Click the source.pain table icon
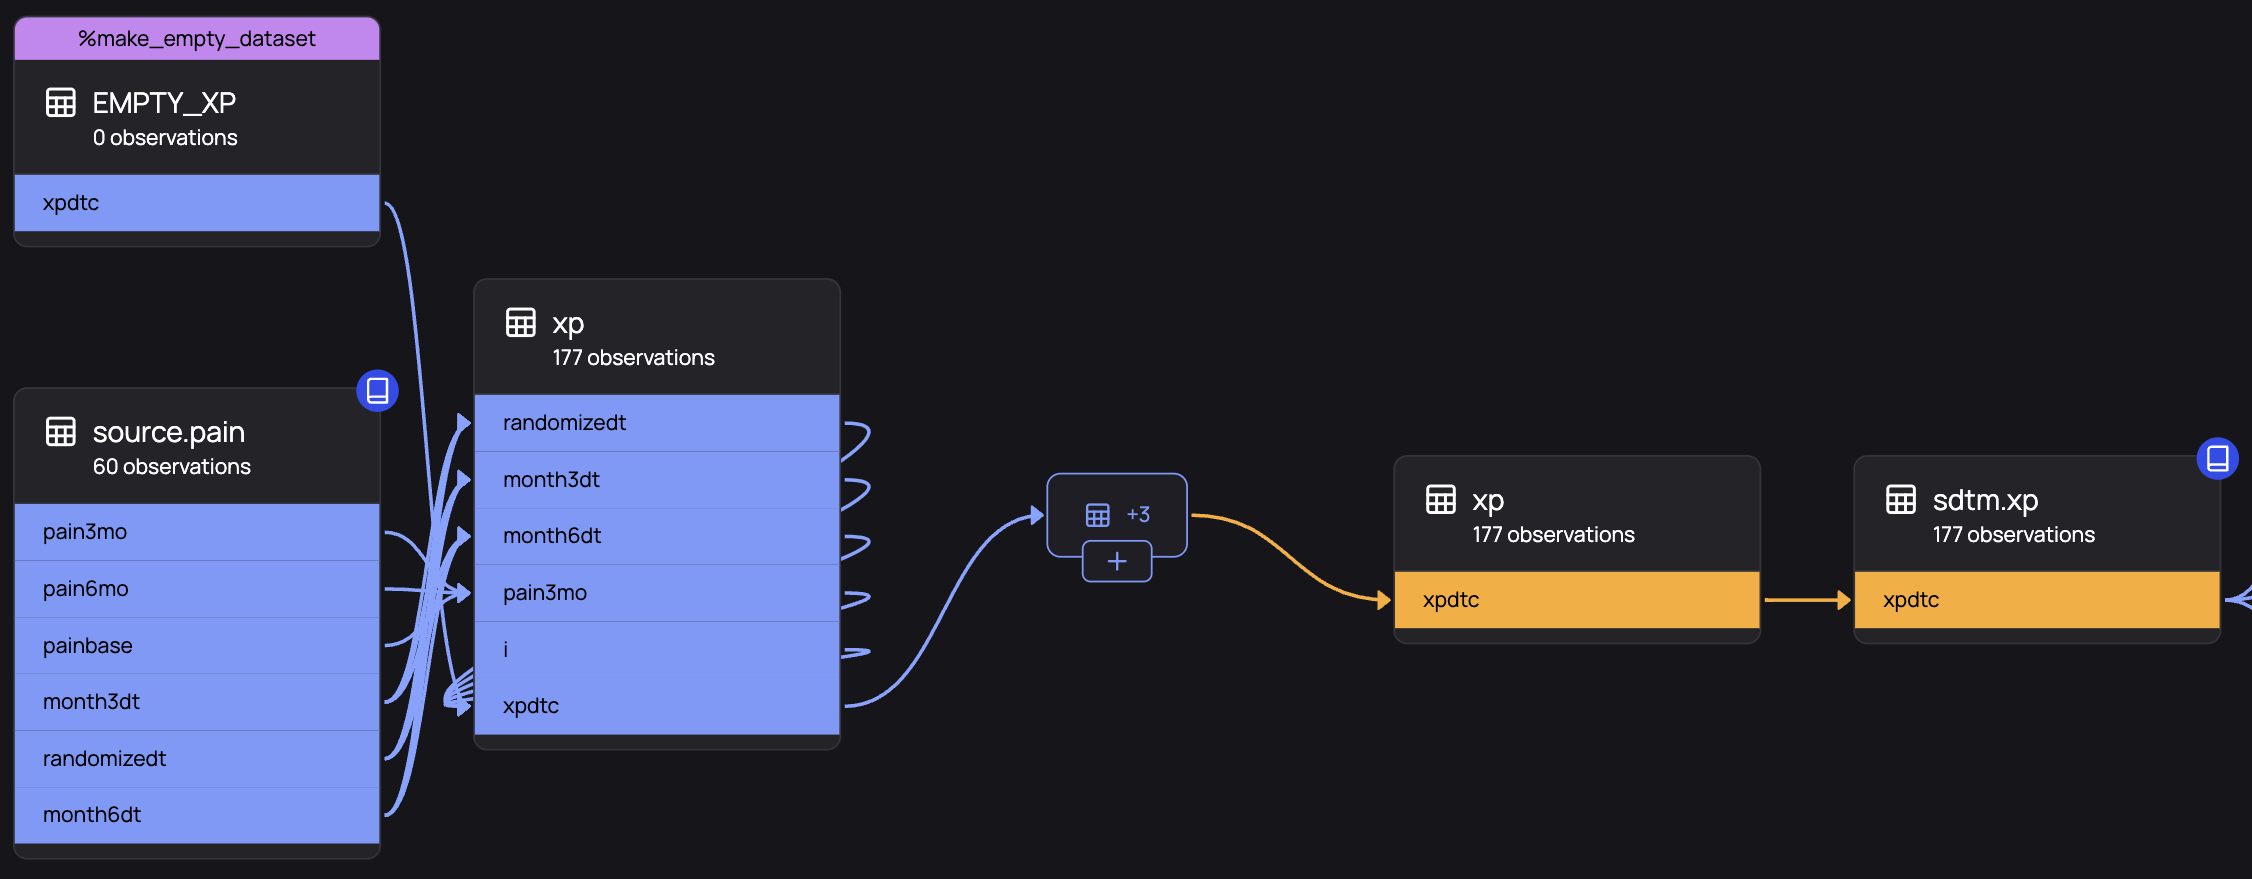Image resolution: width=2252 pixels, height=879 pixels. [61, 432]
